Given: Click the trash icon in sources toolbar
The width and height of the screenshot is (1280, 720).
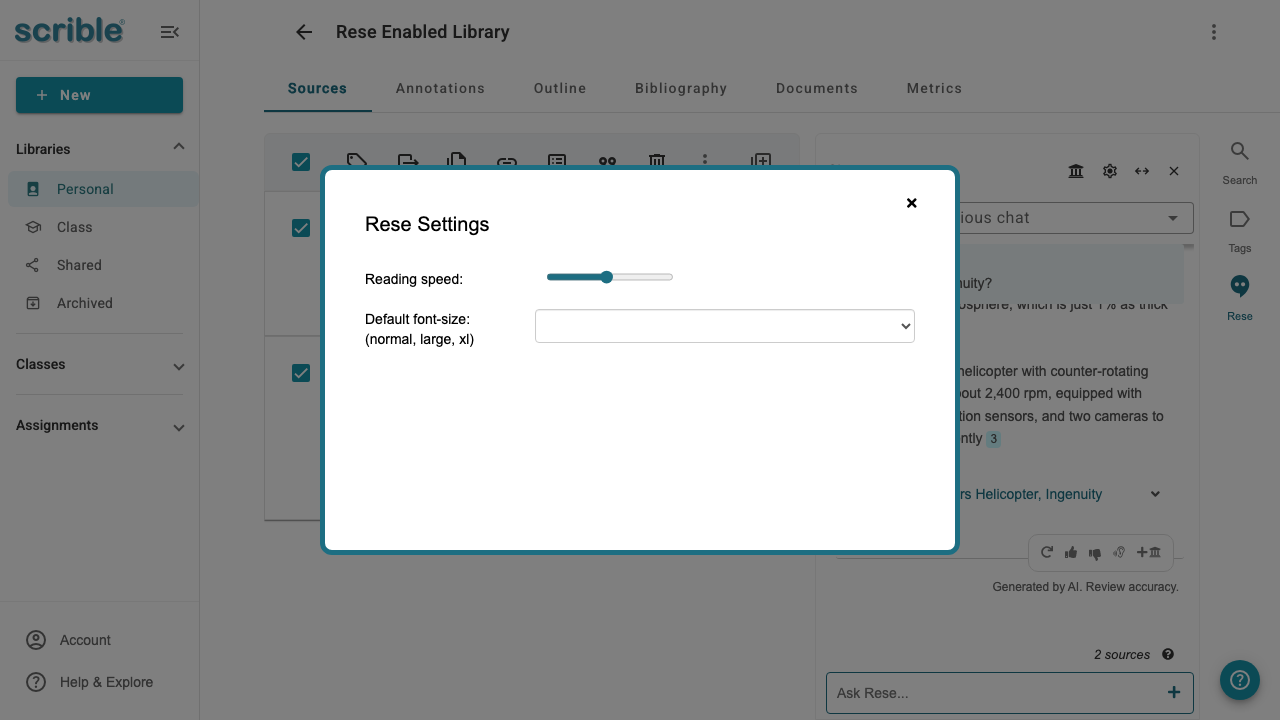Looking at the screenshot, I should pos(657,163).
